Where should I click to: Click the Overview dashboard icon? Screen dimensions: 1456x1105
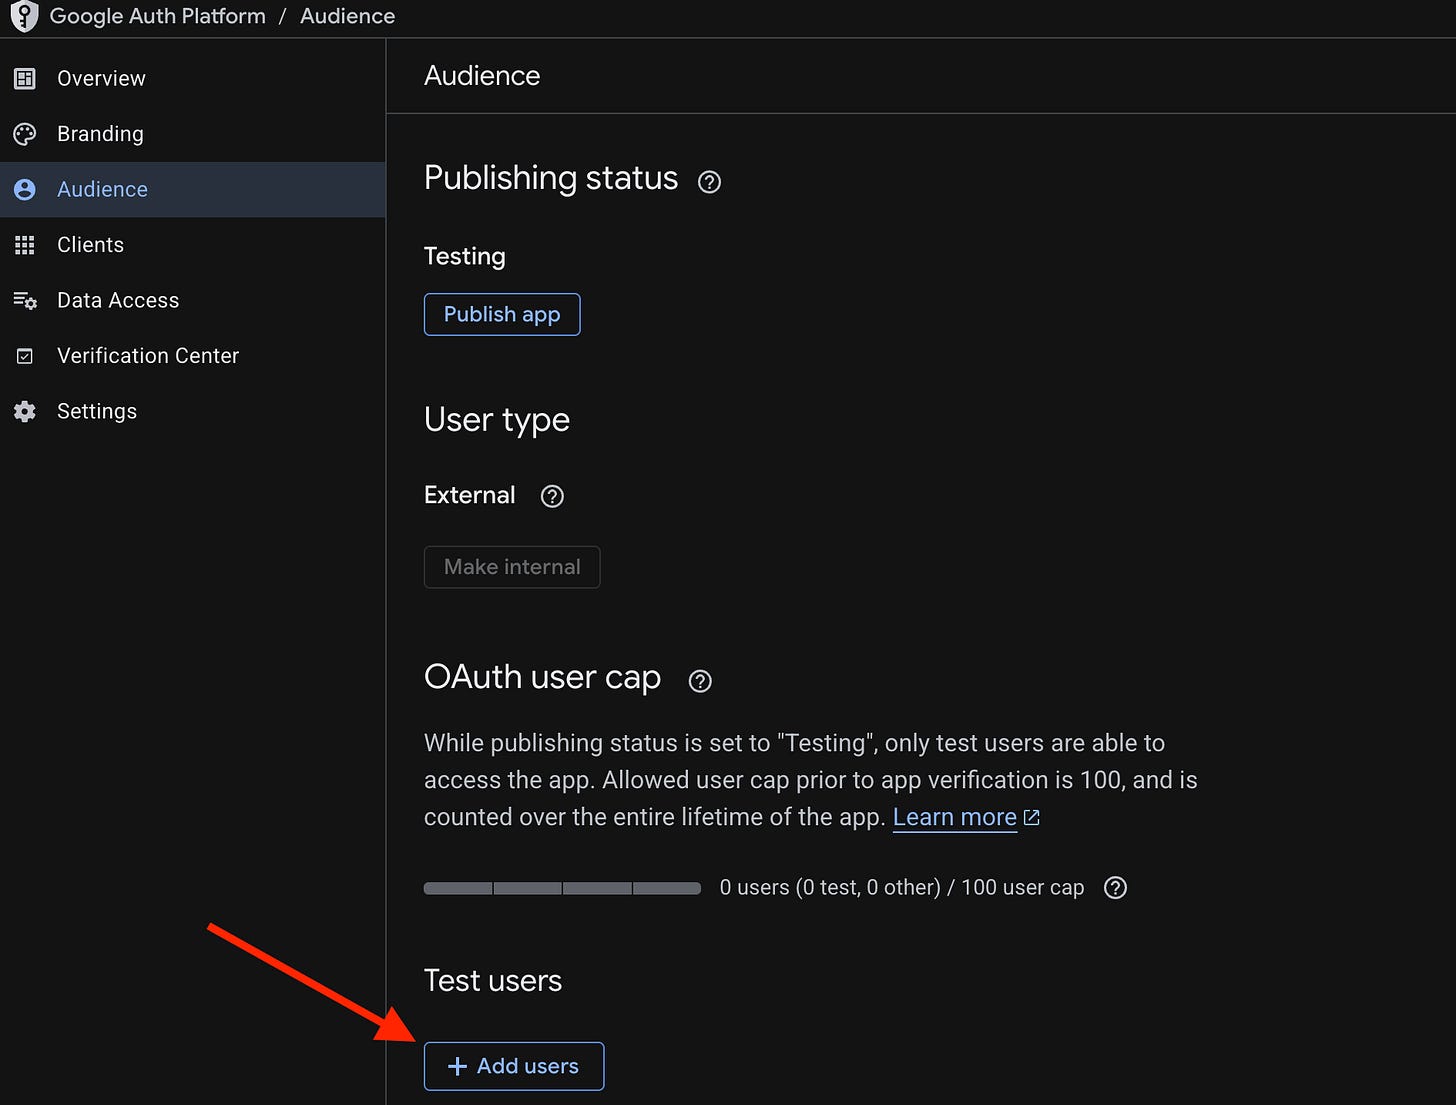click(x=25, y=78)
